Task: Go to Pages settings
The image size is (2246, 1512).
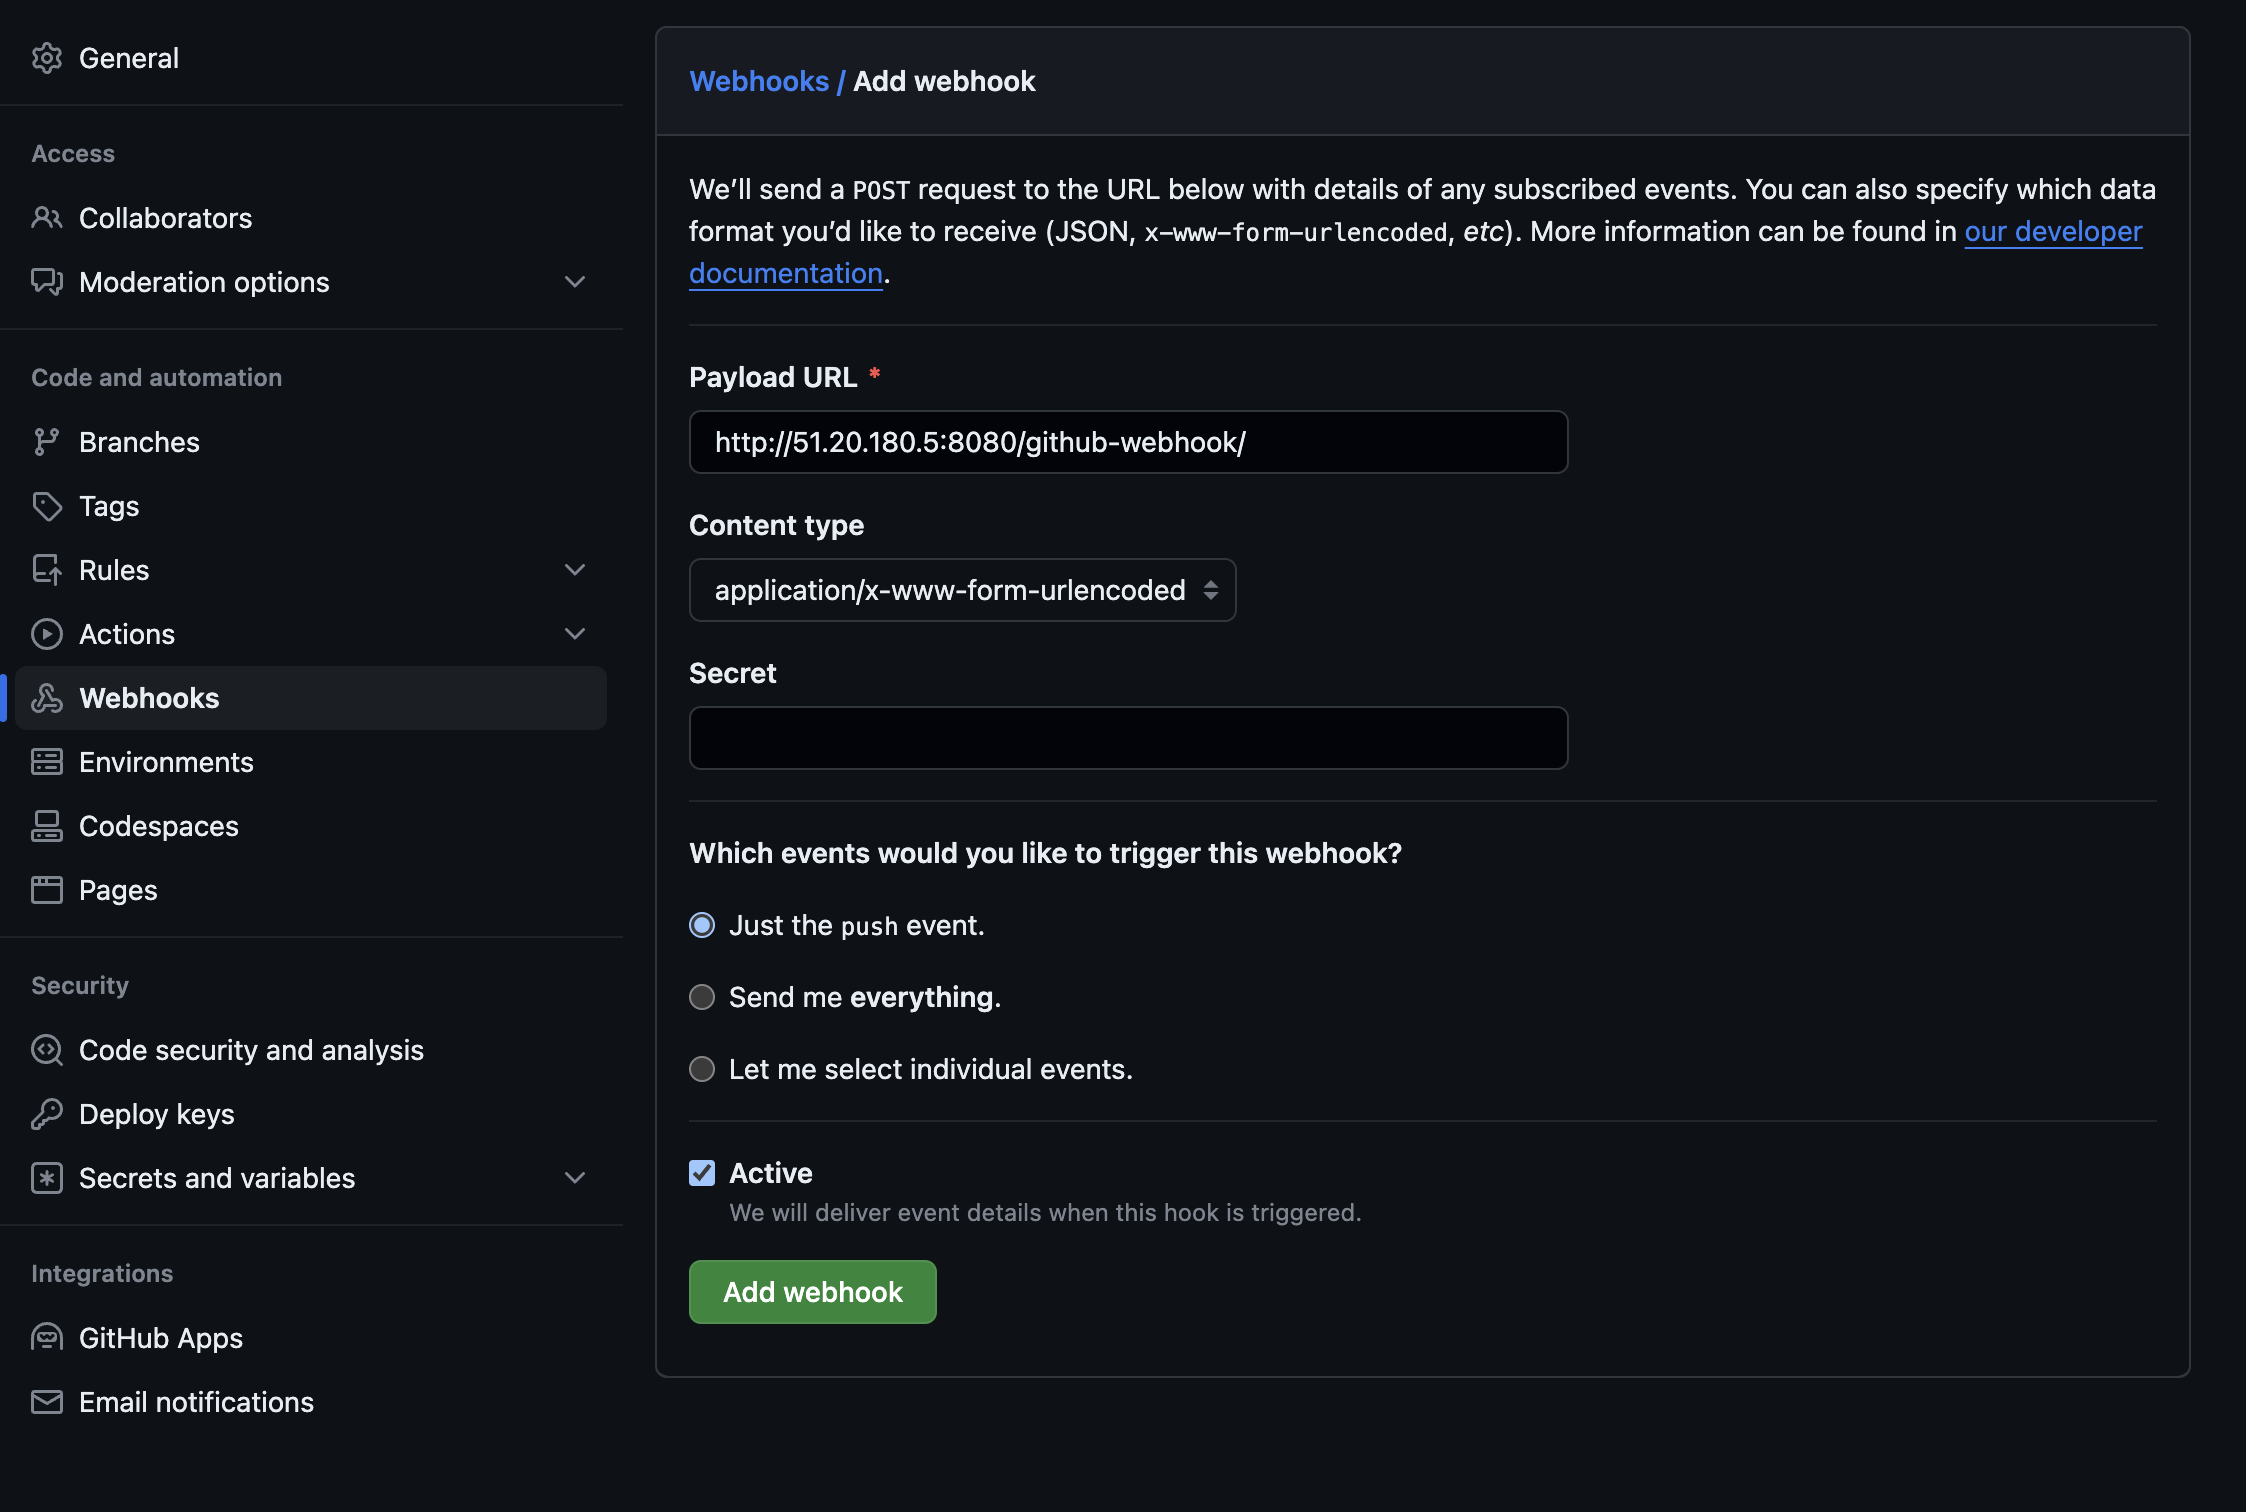Action: (118, 890)
